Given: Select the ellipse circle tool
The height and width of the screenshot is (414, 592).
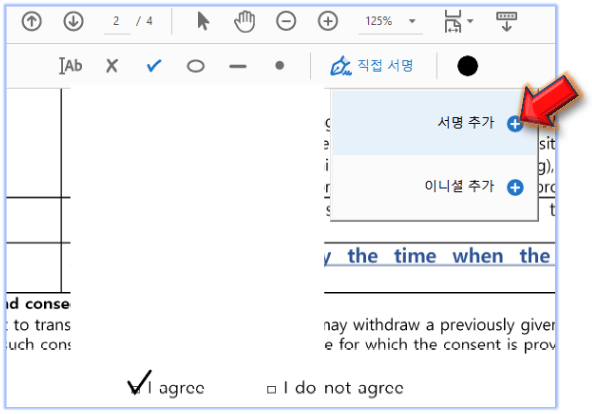Looking at the screenshot, I should [196, 66].
